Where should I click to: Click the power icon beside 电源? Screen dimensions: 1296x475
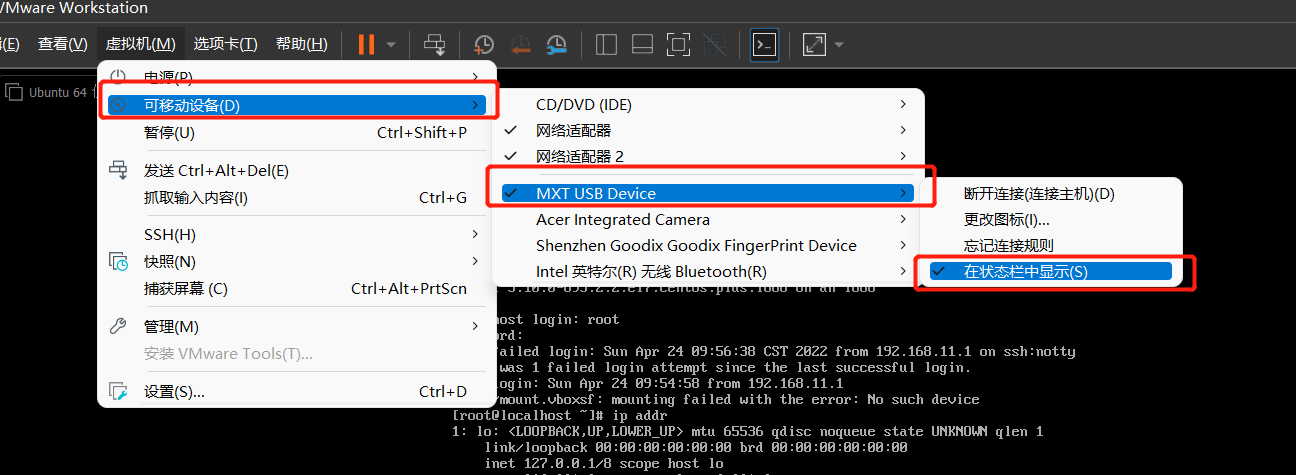coord(118,77)
